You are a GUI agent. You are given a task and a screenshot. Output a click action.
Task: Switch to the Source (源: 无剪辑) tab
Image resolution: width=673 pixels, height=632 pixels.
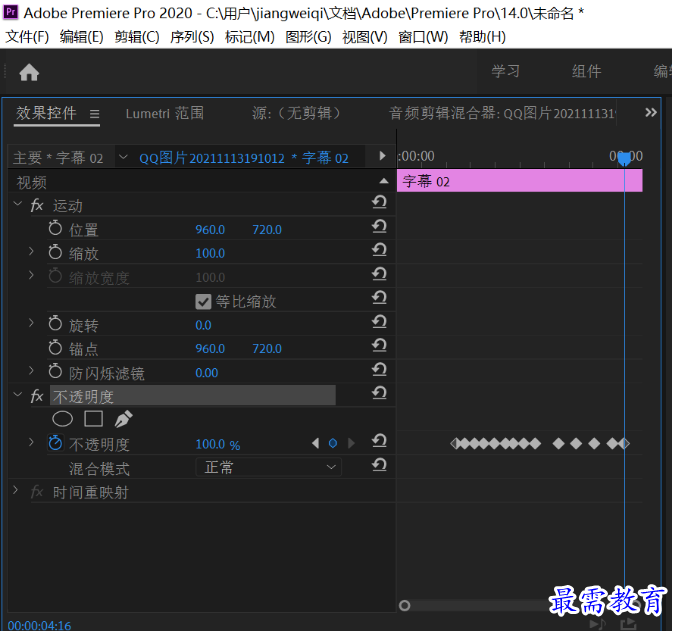pyautogui.click(x=296, y=113)
